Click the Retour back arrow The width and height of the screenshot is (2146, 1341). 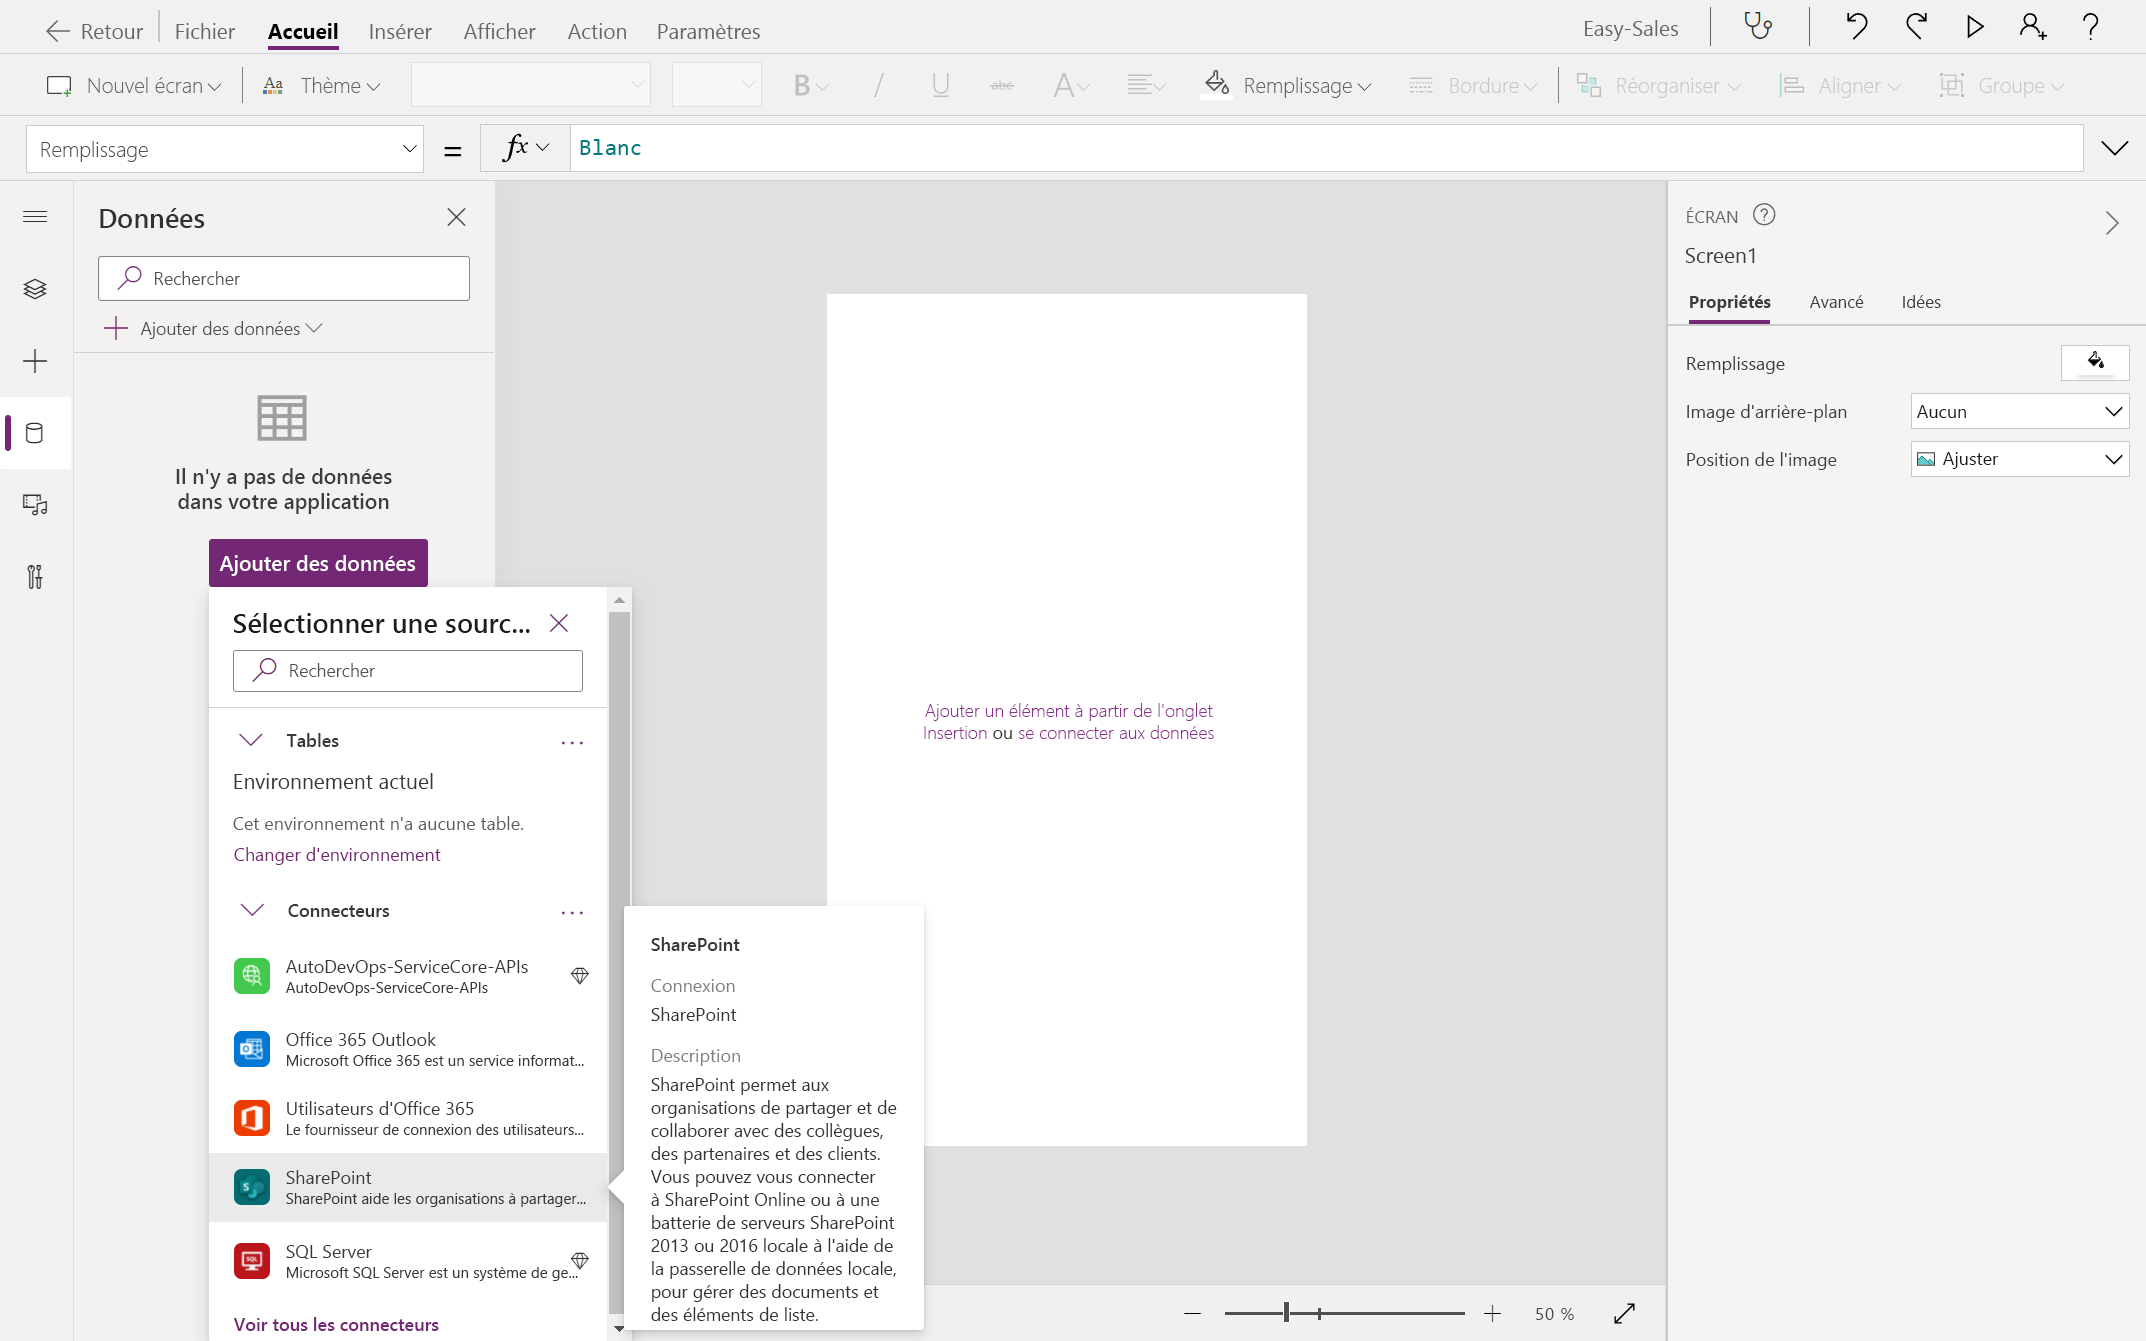coord(58,31)
